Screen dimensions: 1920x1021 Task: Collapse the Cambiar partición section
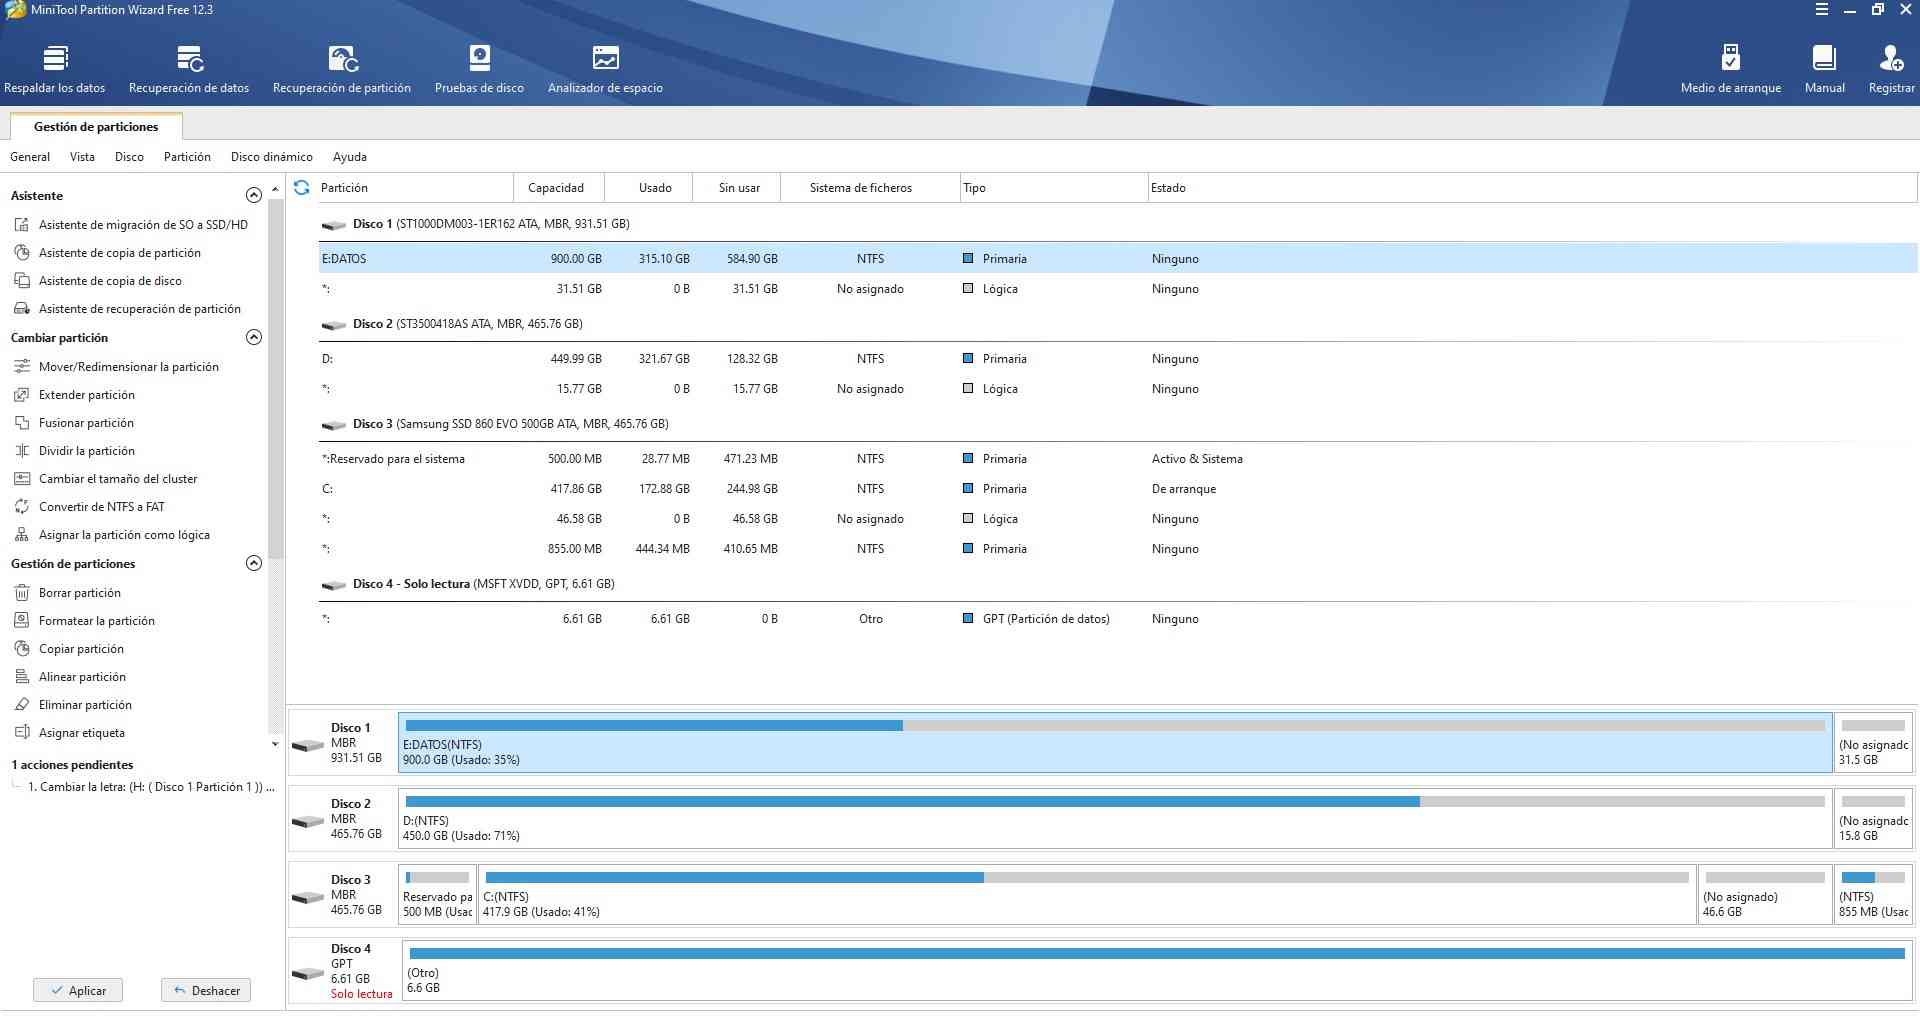point(254,337)
